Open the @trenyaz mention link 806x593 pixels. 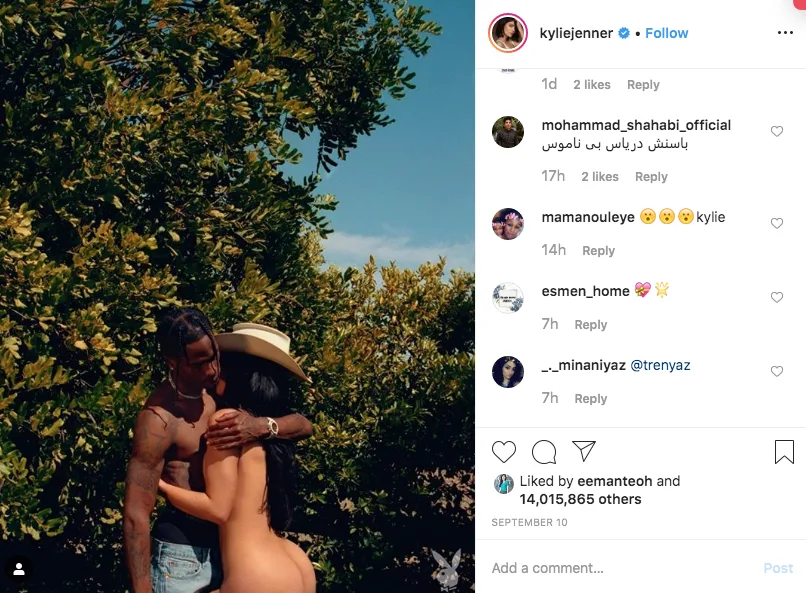[660, 365]
